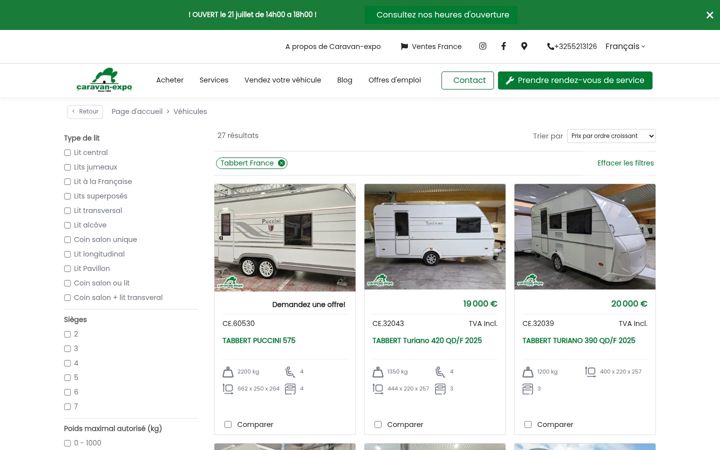Go to Page d'accueil breadcrumb
Image resolution: width=720 pixels, height=450 pixels.
tap(137, 112)
